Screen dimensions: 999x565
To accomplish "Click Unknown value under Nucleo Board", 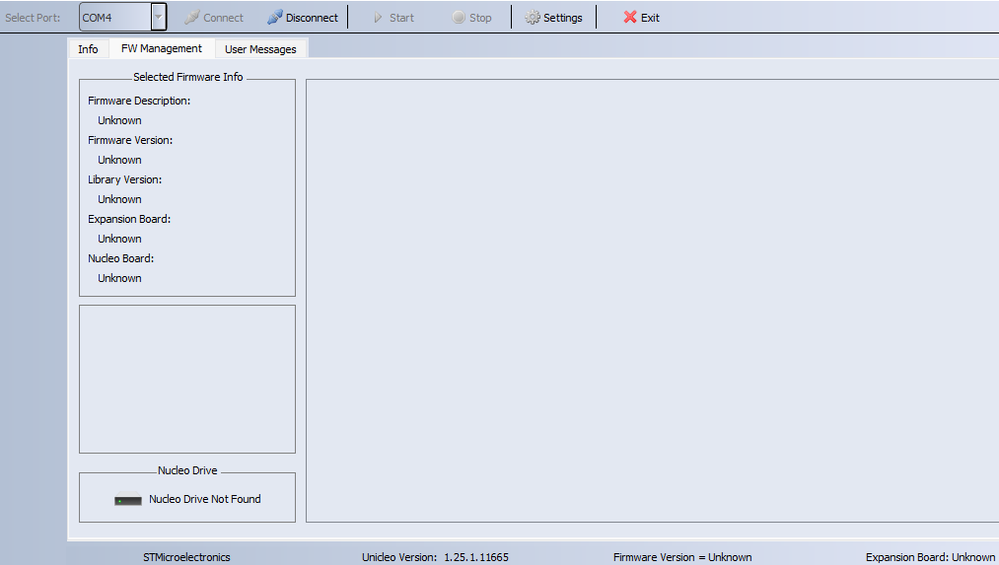I will (120, 278).
